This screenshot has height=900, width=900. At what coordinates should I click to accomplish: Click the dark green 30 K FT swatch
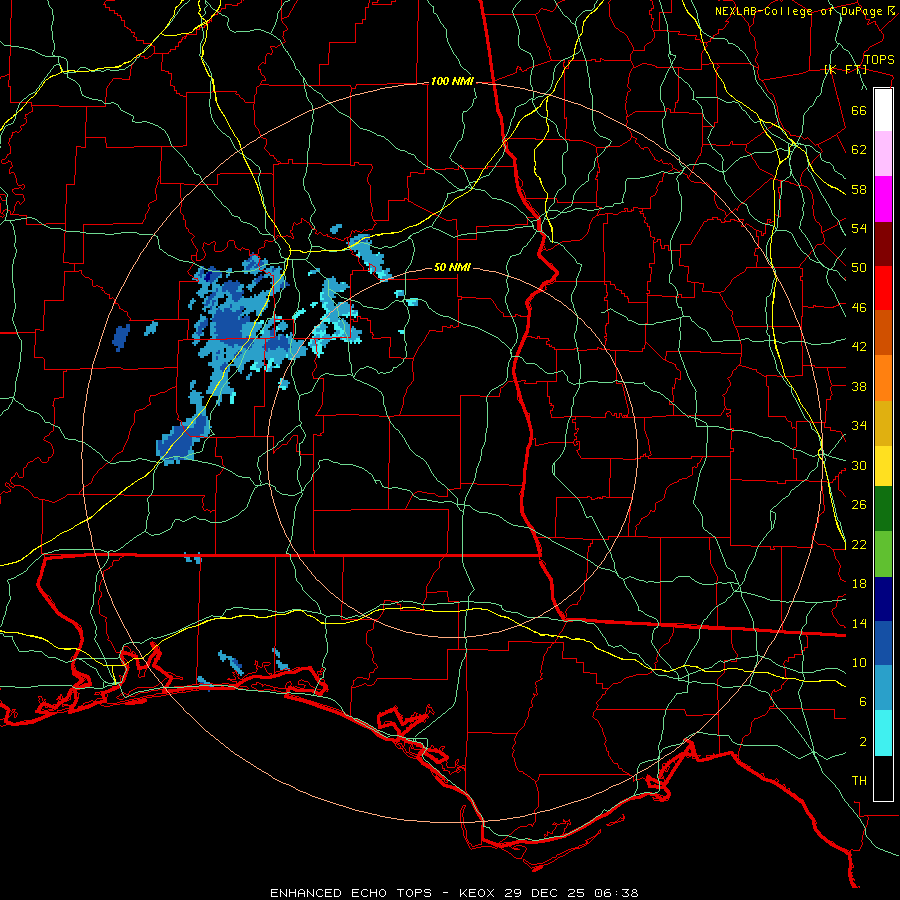click(x=883, y=509)
